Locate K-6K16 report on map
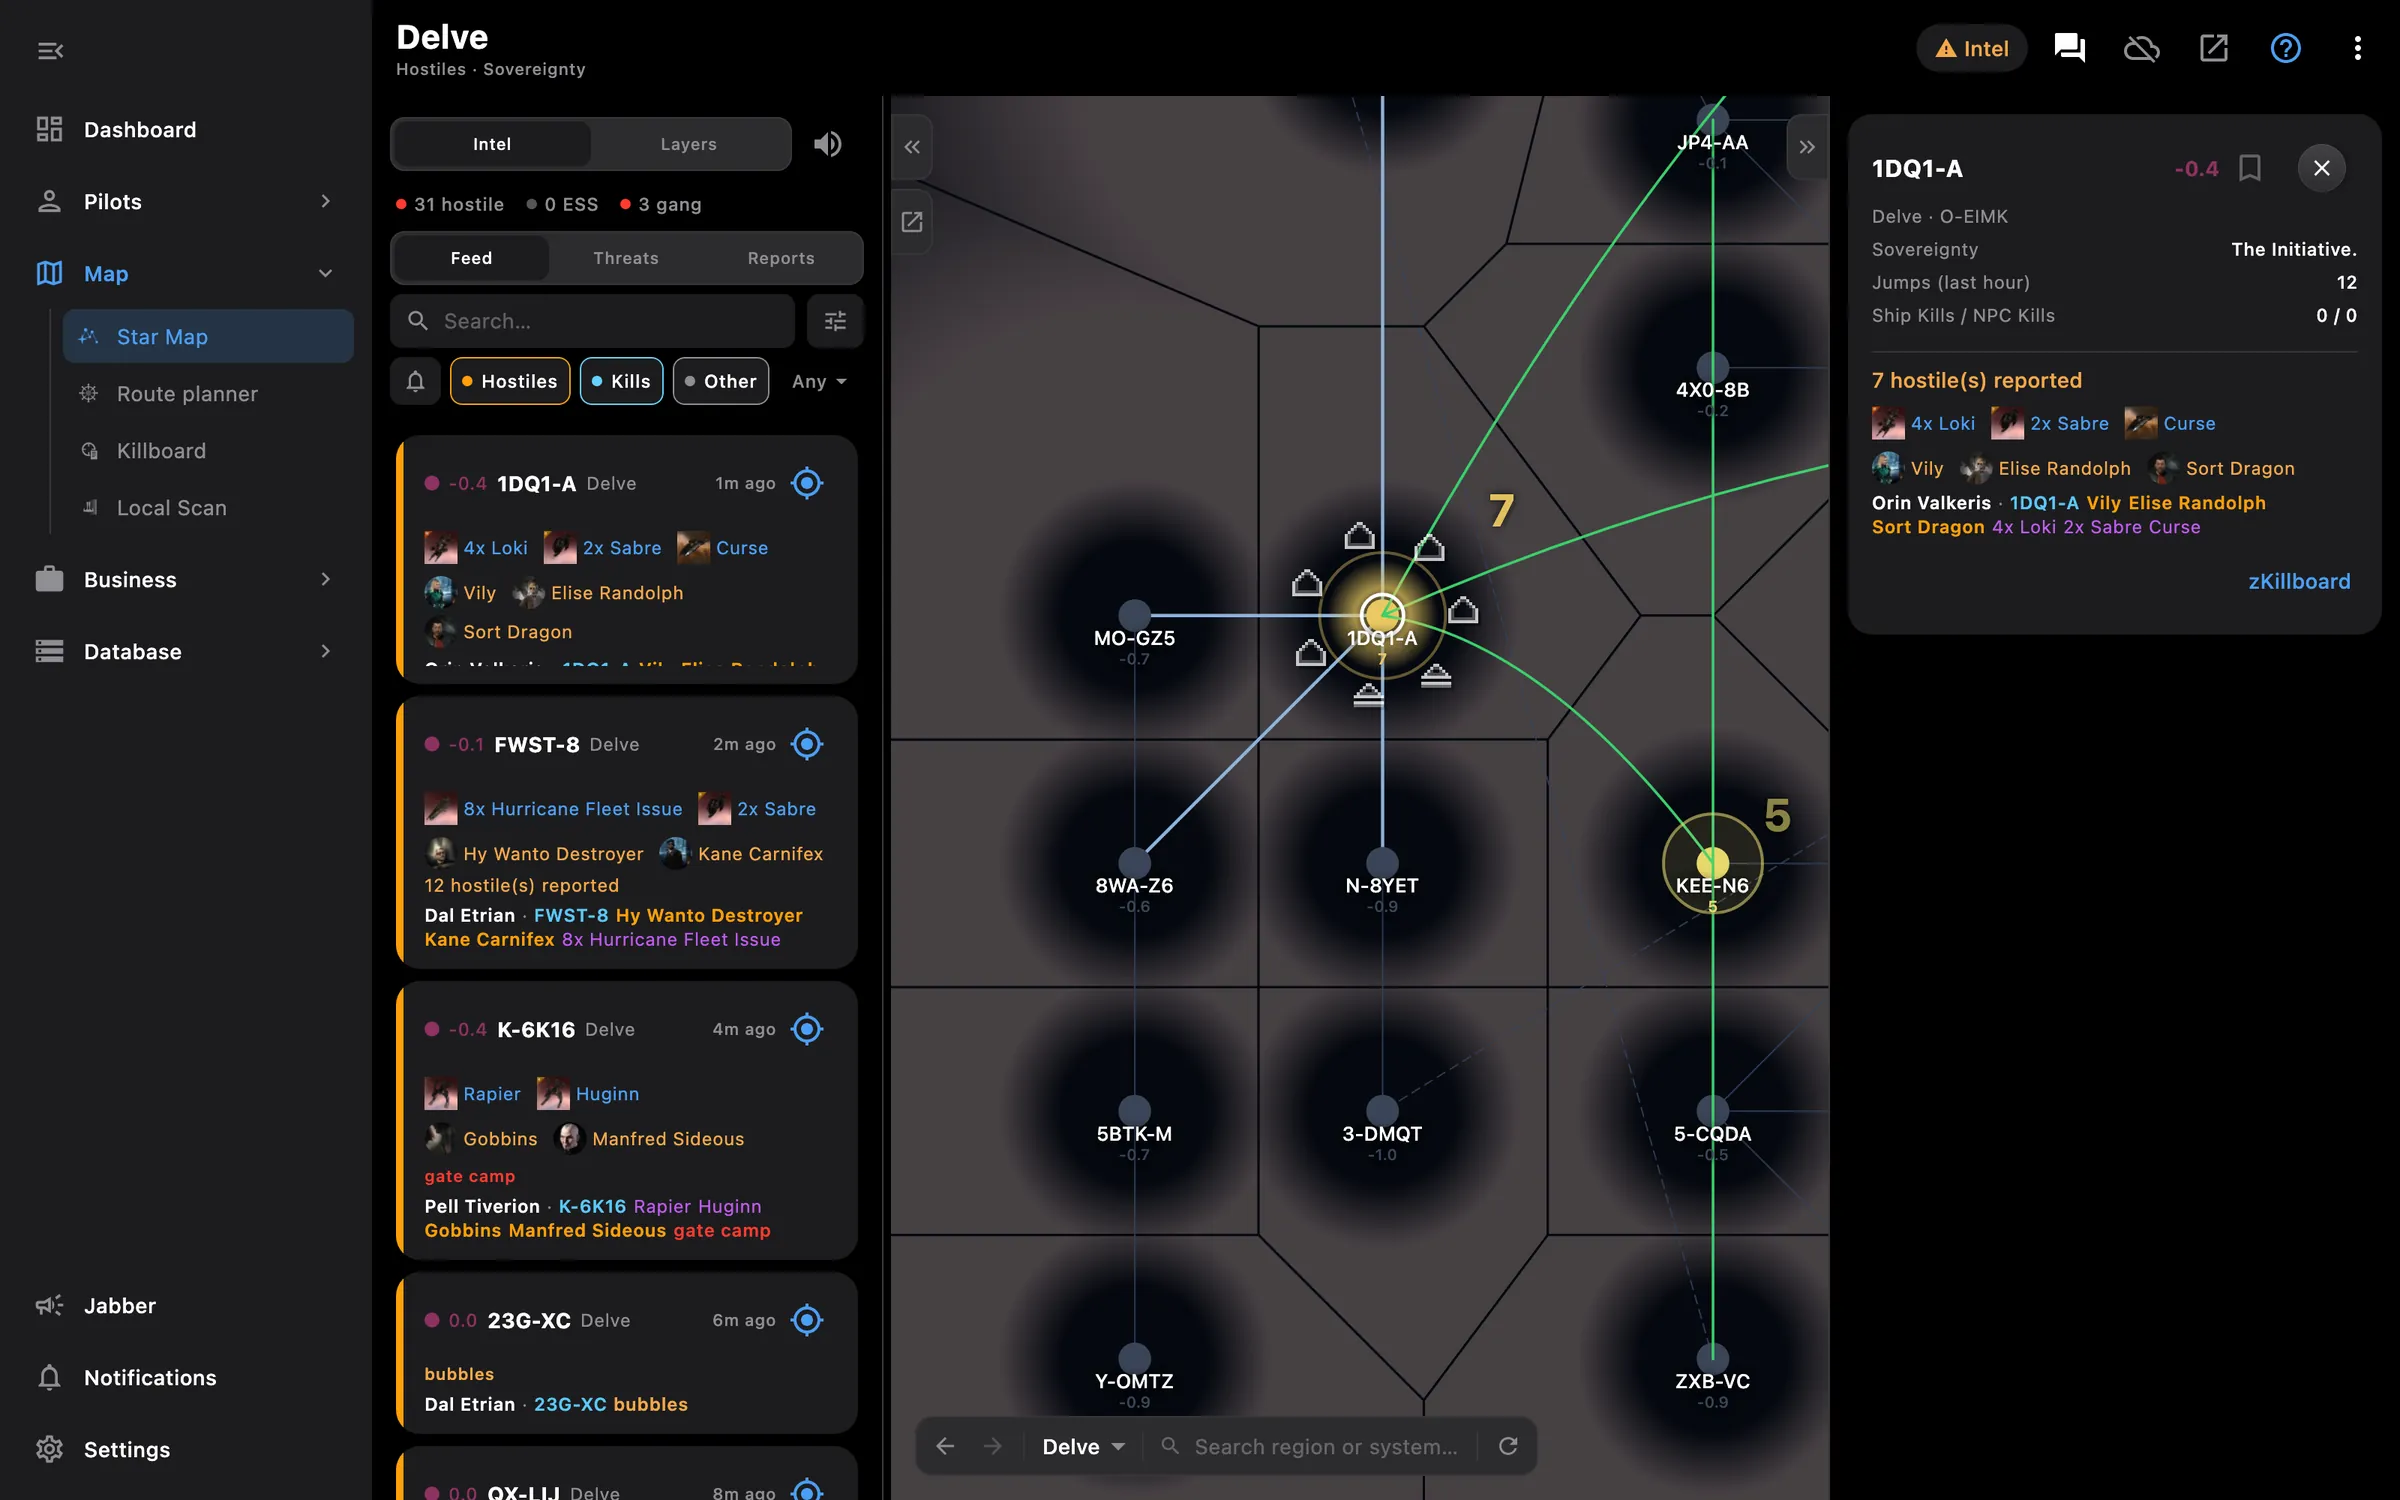 (x=807, y=1029)
